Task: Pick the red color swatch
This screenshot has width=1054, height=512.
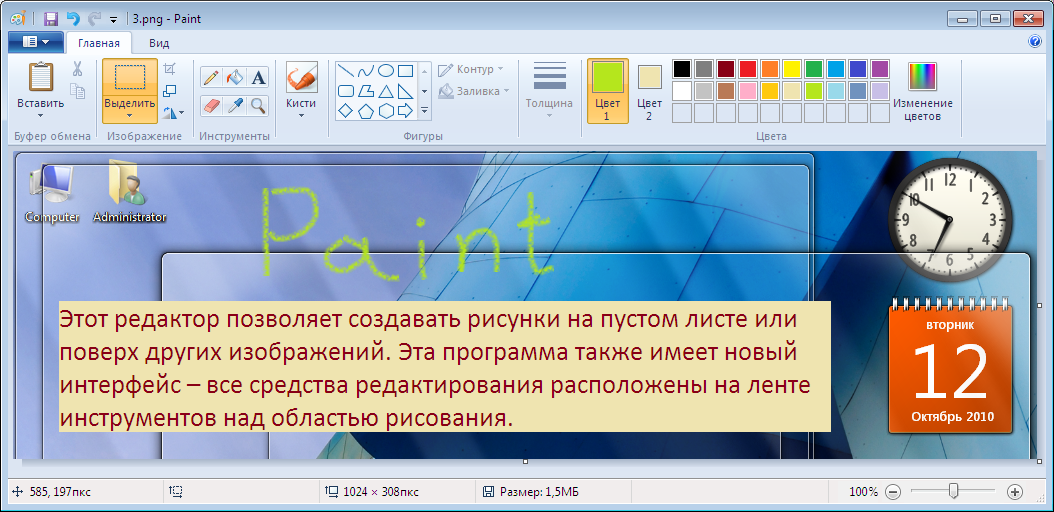Action: [x=748, y=69]
